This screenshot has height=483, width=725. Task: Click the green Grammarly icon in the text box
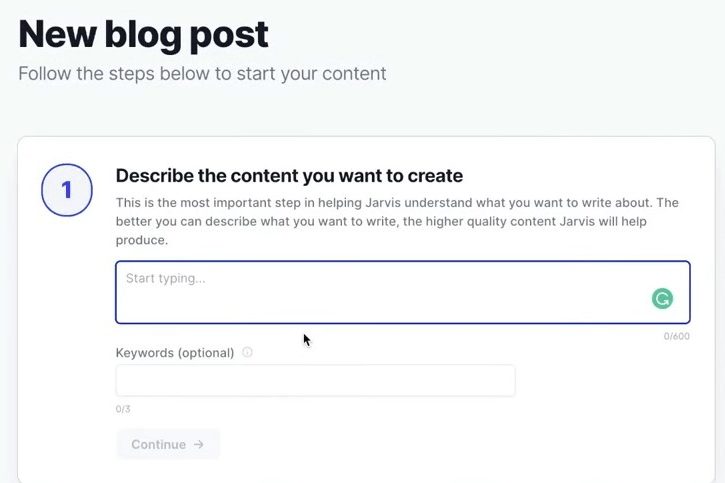pyautogui.click(x=662, y=298)
